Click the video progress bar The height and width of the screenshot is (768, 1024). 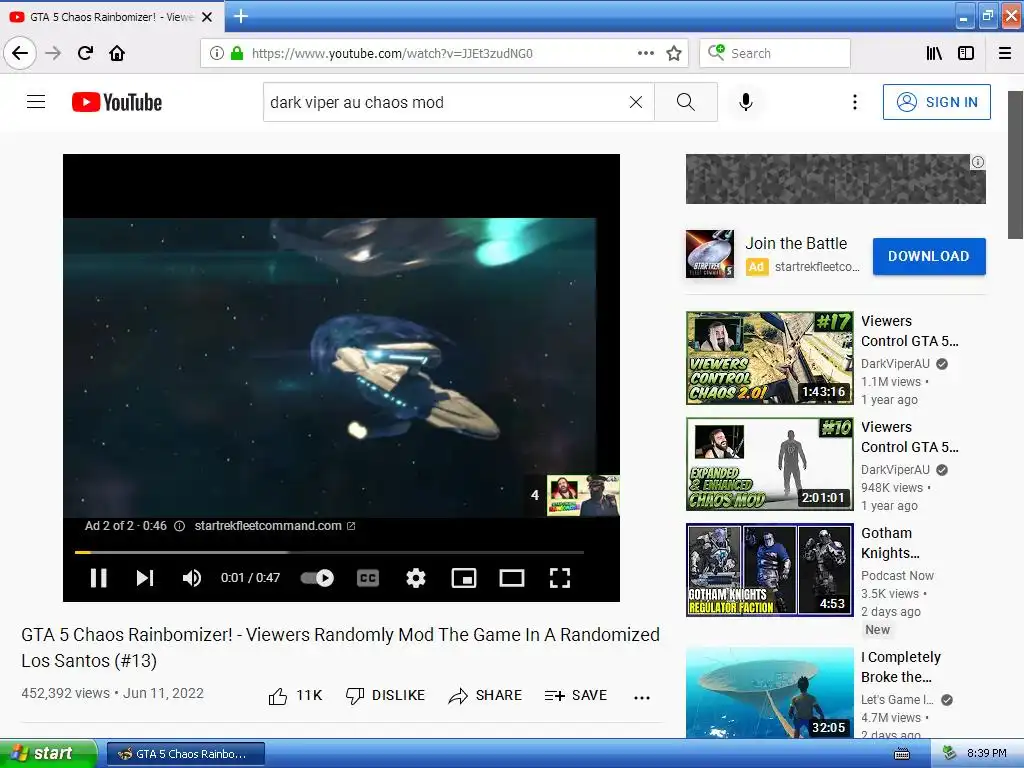tap(329, 552)
